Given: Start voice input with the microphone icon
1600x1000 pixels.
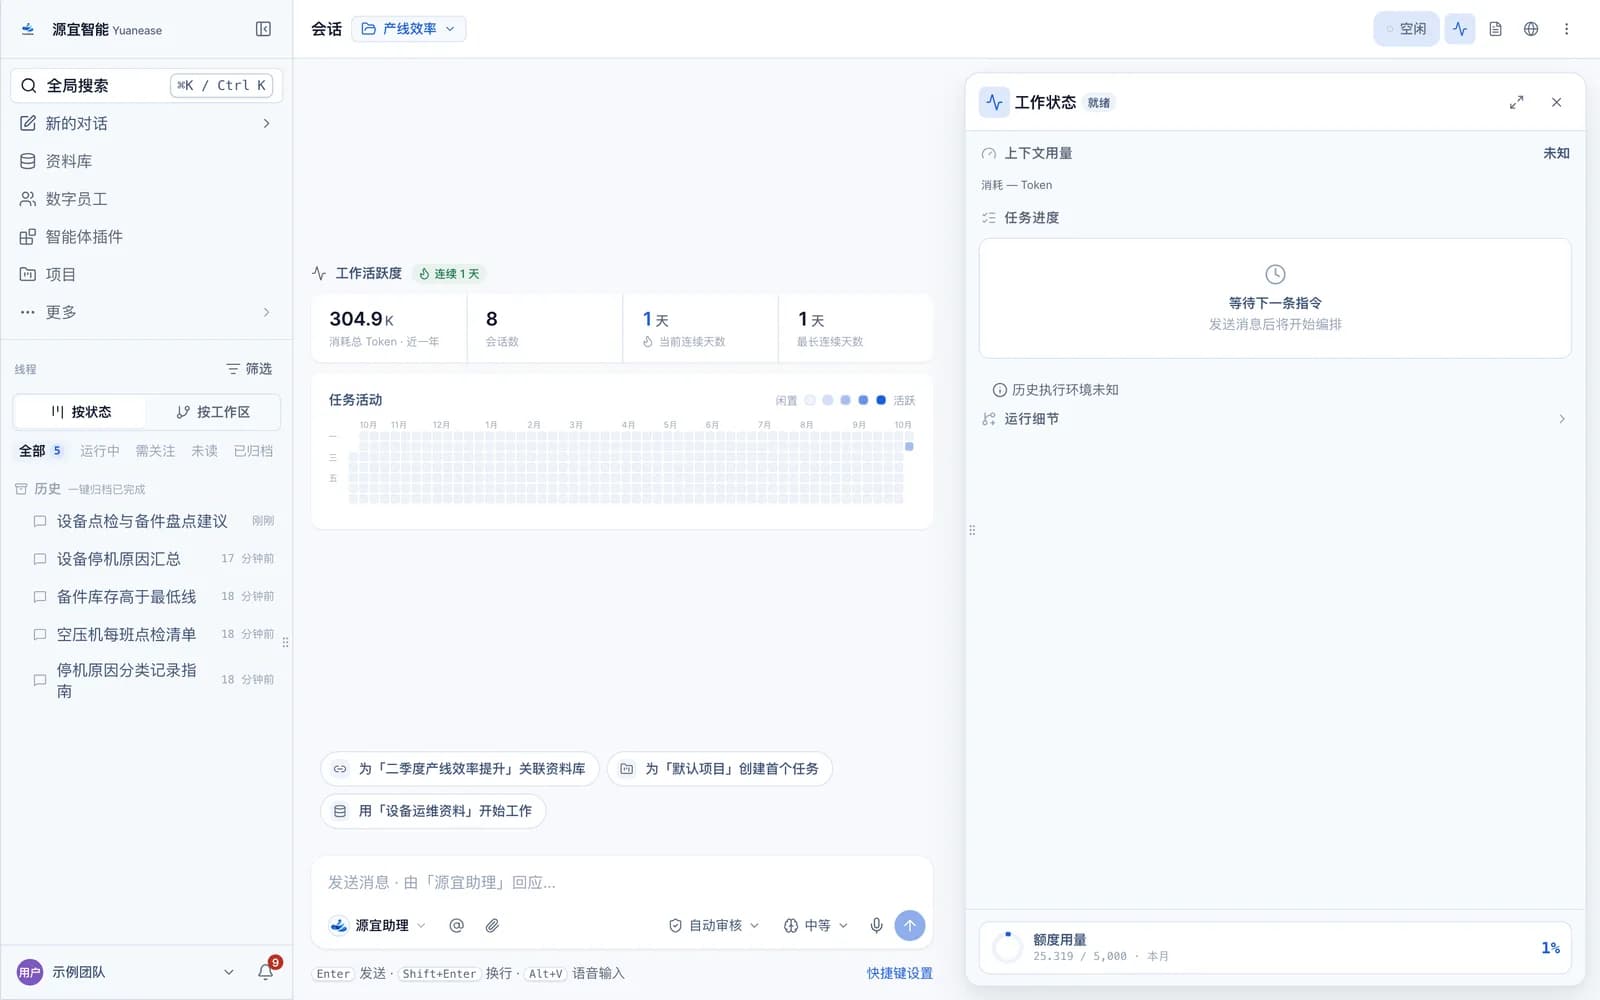Looking at the screenshot, I should [876, 926].
